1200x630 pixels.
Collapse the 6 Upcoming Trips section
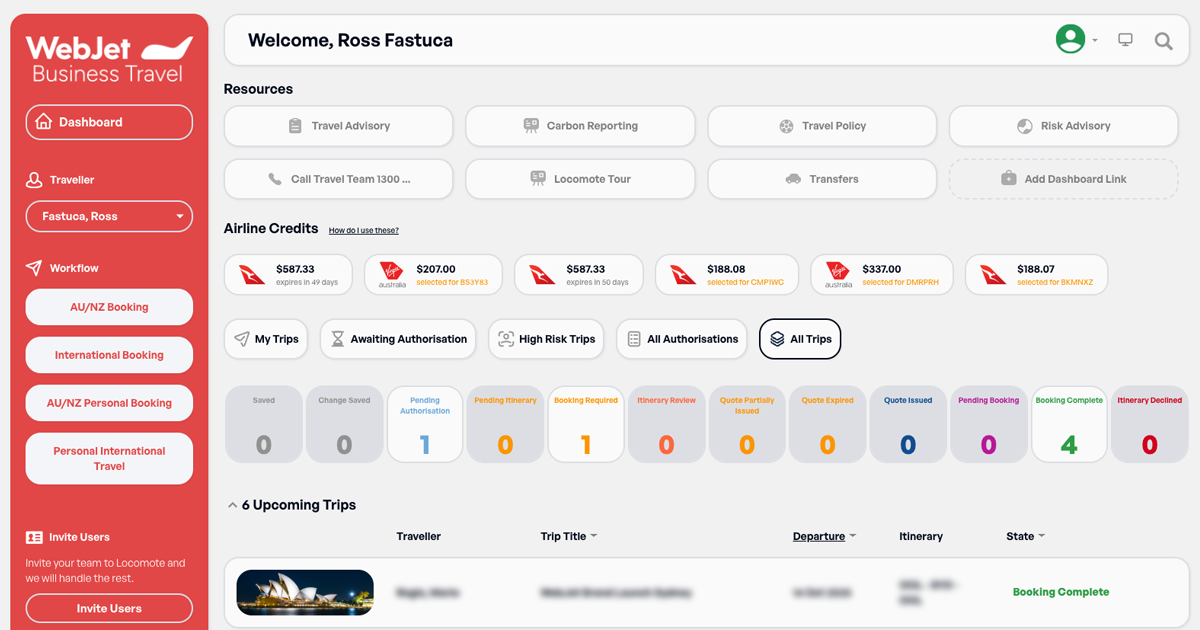(233, 505)
